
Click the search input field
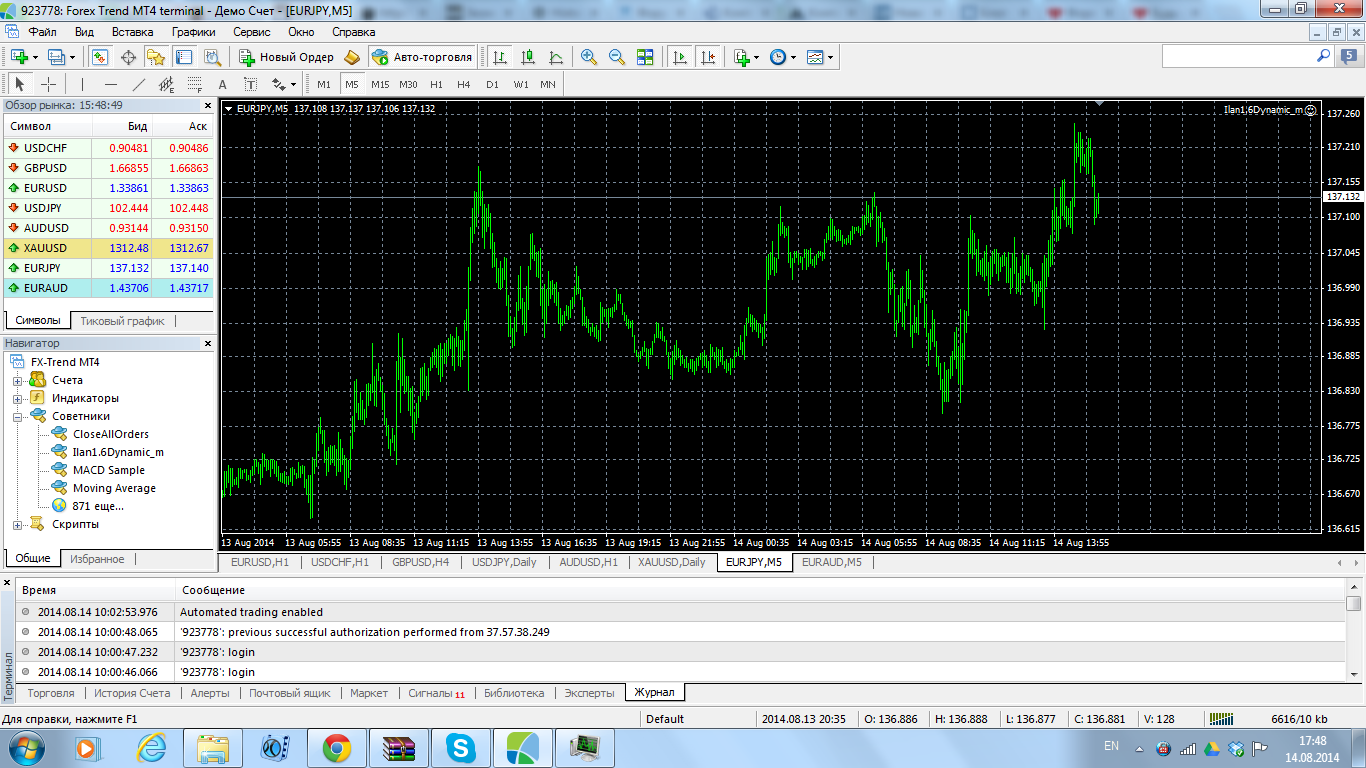coord(1238,57)
